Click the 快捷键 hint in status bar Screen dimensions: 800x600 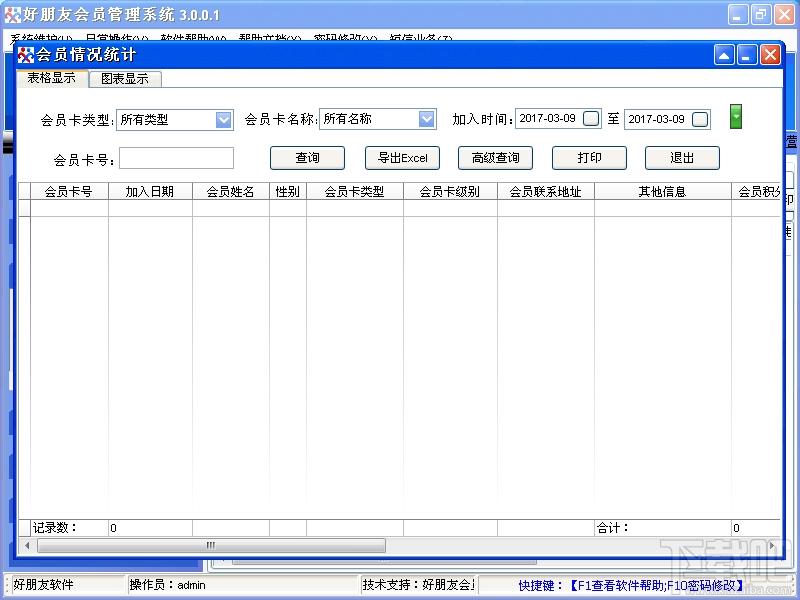pyautogui.click(x=632, y=585)
